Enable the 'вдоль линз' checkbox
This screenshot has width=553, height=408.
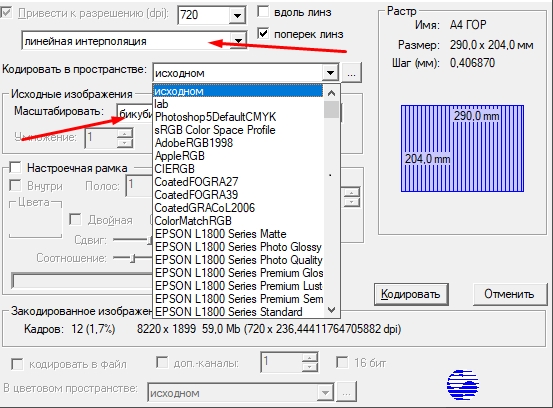coord(263,11)
